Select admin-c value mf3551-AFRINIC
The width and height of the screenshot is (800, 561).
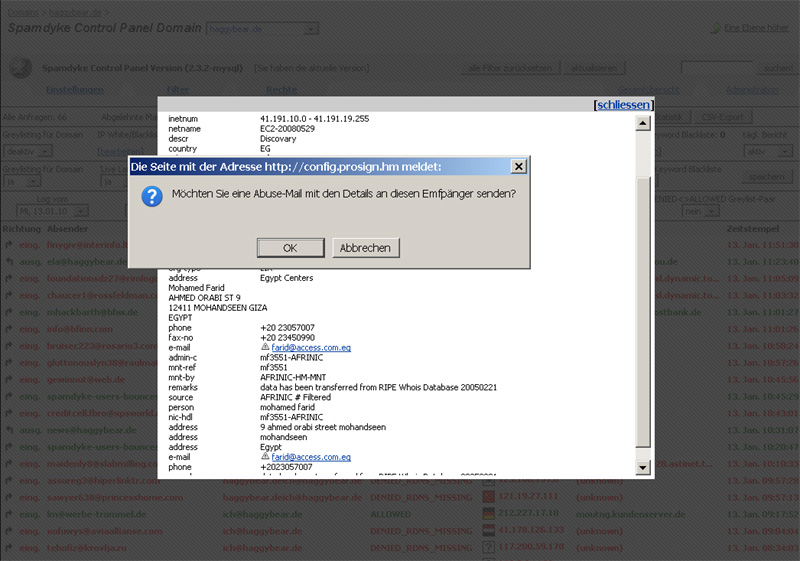coord(291,358)
